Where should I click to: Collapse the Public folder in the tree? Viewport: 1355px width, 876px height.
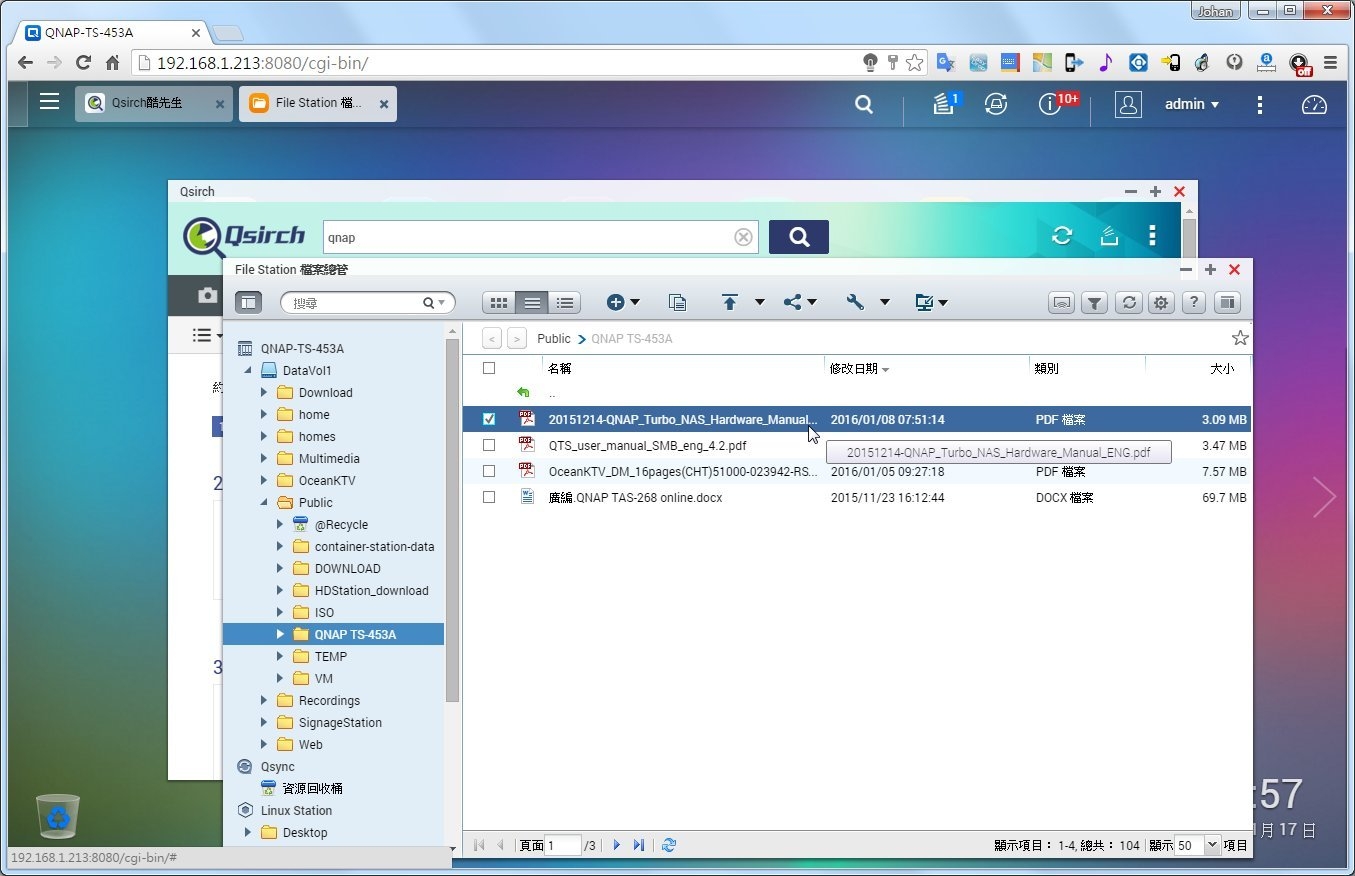point(264,502)
